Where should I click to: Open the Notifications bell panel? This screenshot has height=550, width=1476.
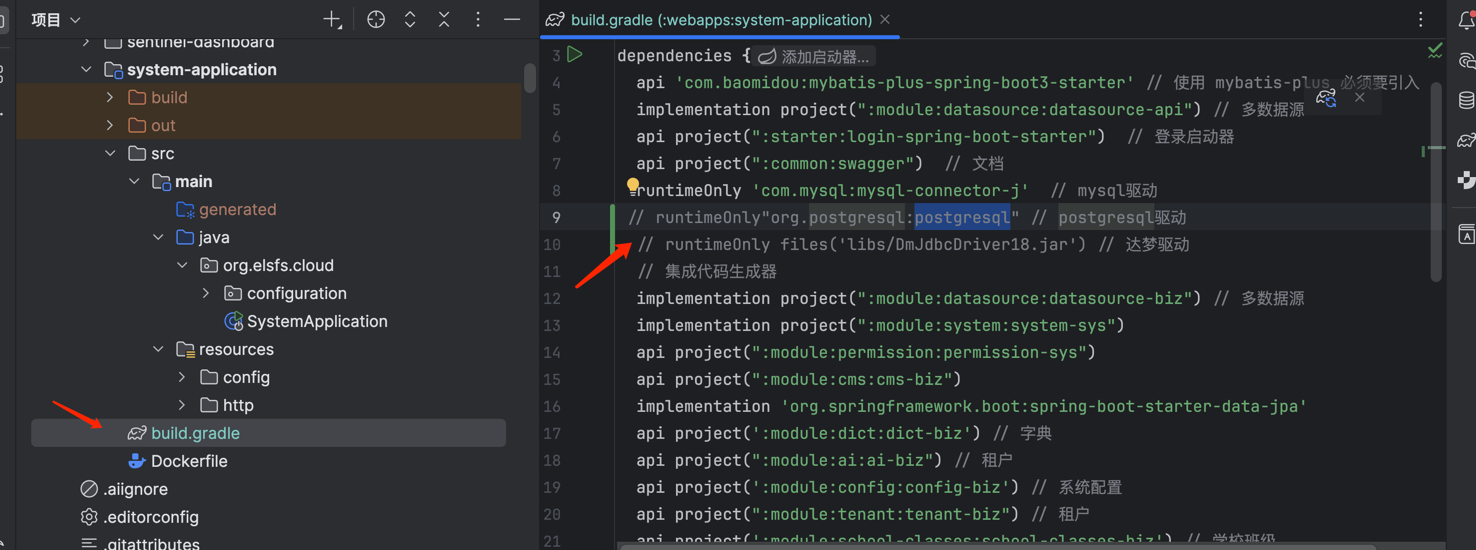tap(1466, 20)
